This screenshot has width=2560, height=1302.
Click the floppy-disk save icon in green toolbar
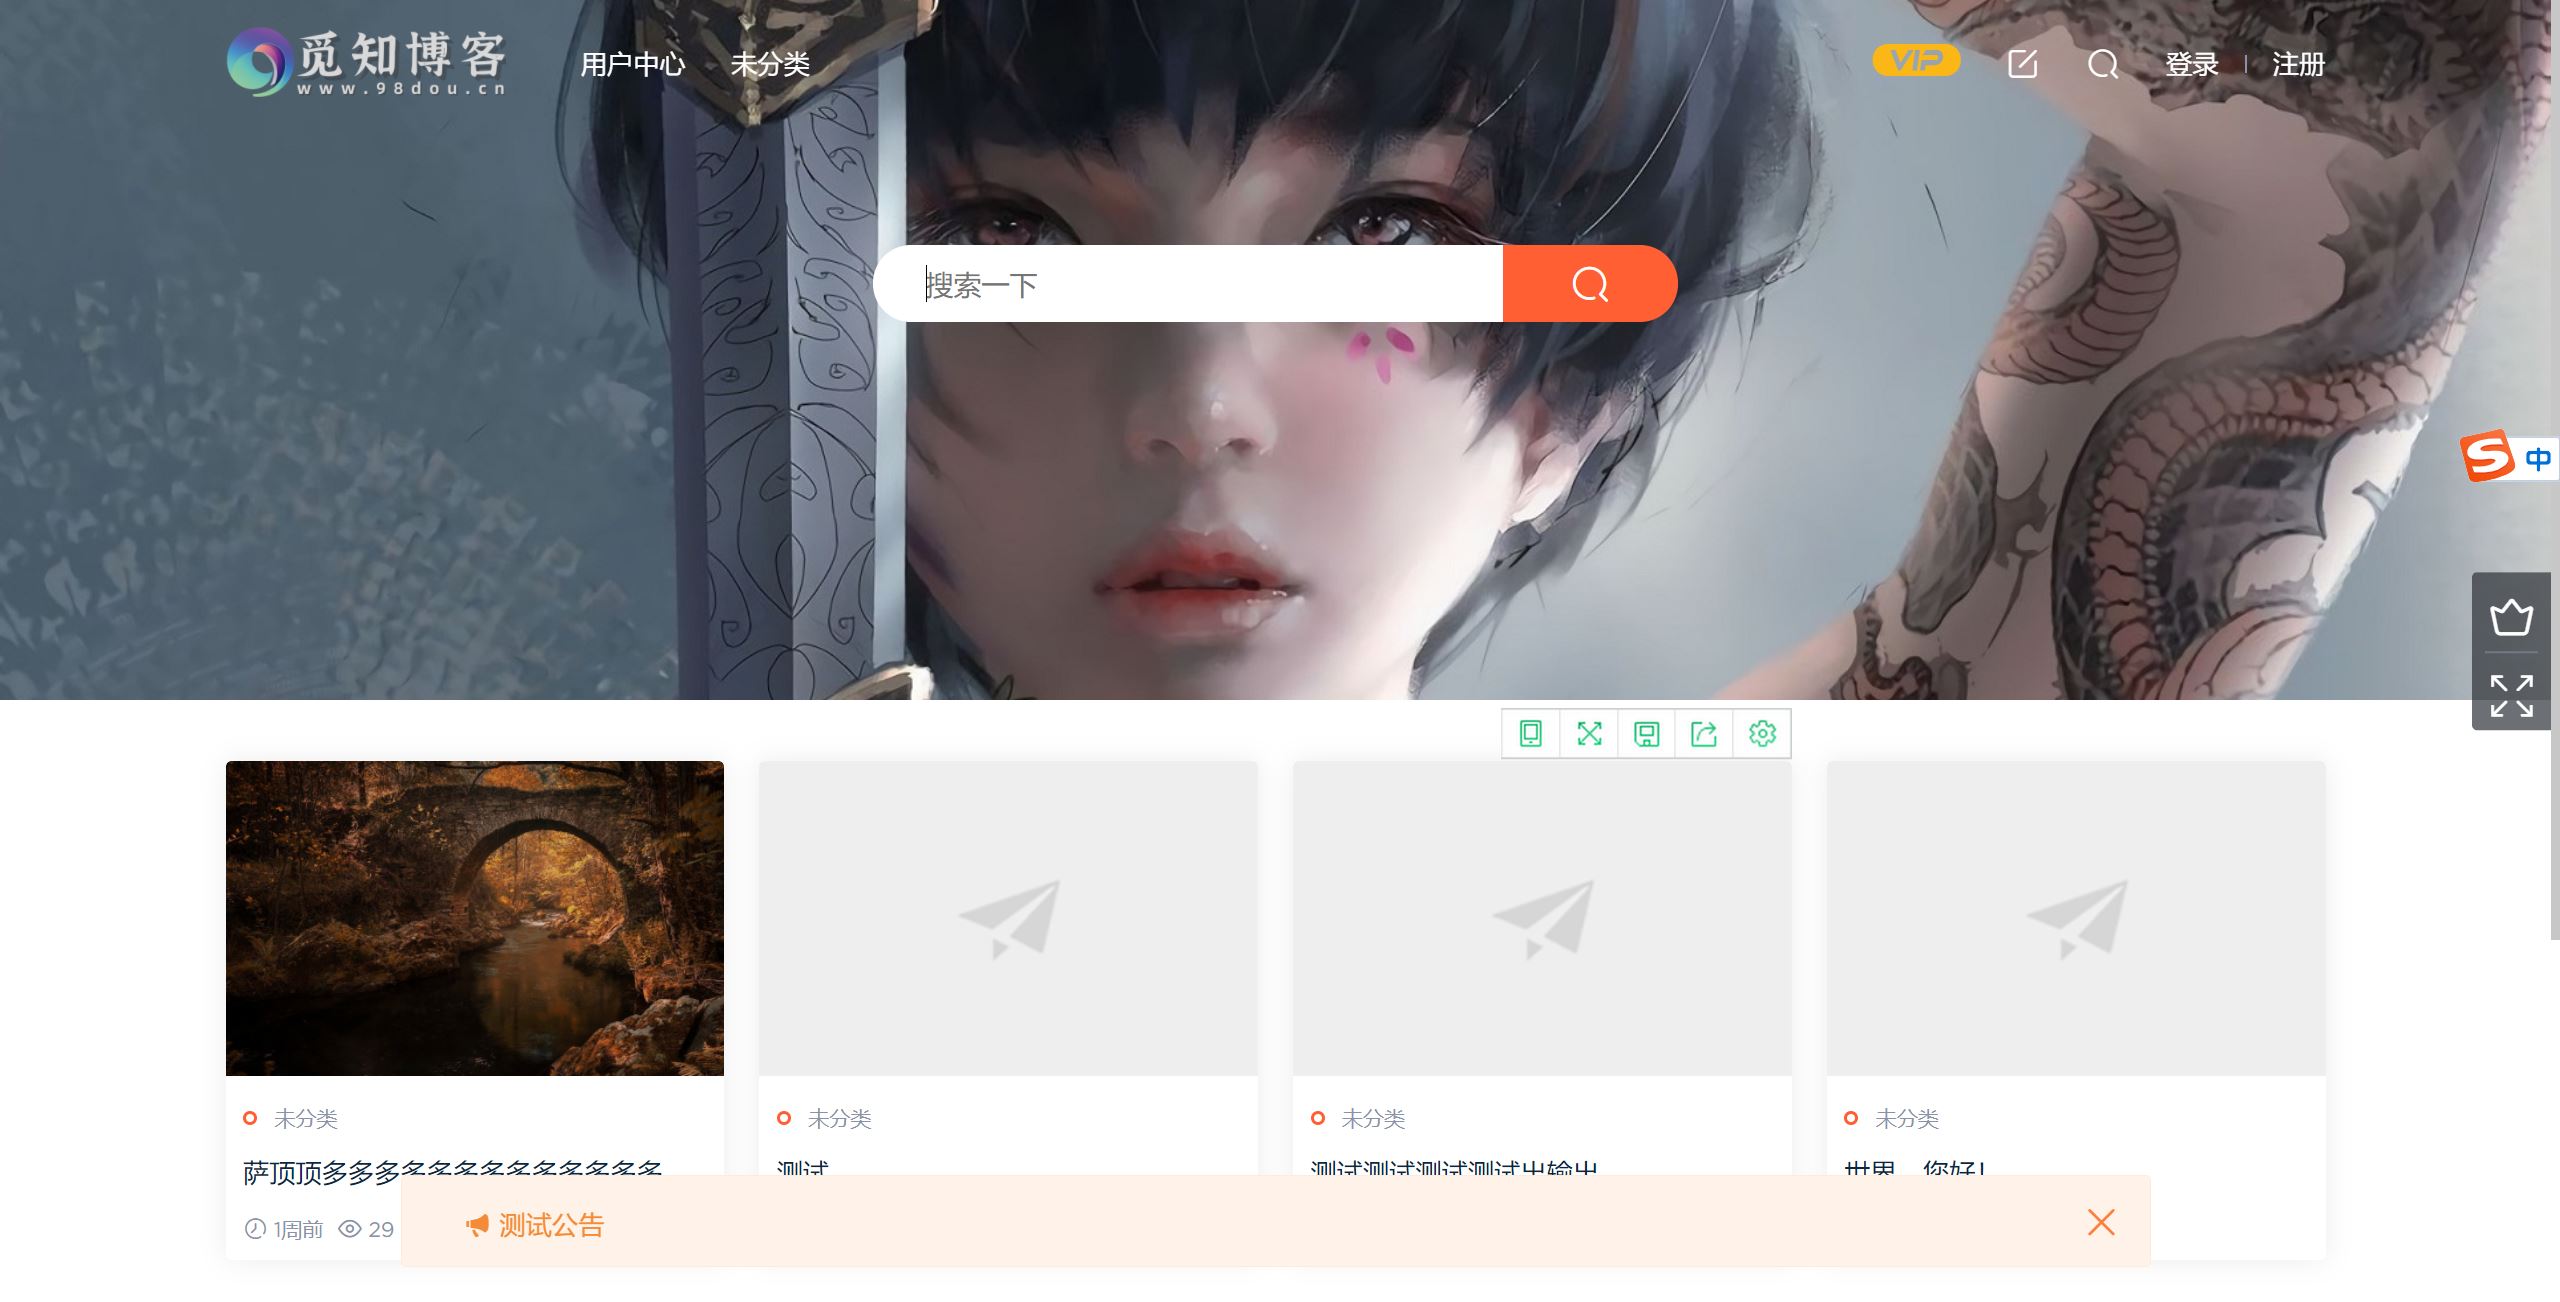1646,734
